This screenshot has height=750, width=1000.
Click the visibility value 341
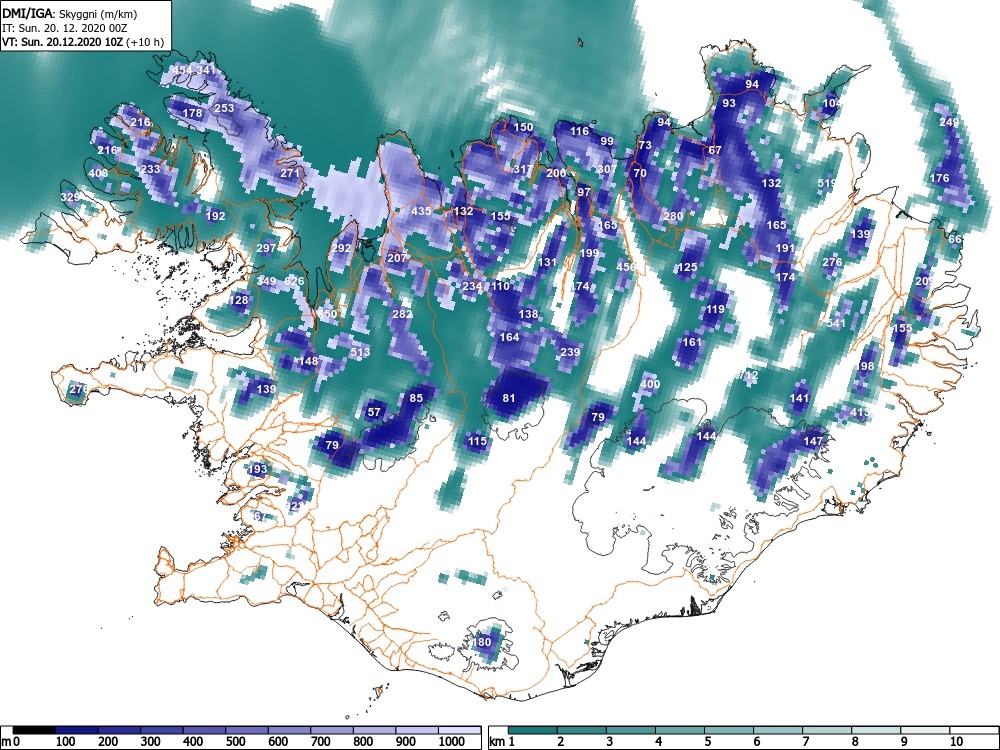pos(207,70)
